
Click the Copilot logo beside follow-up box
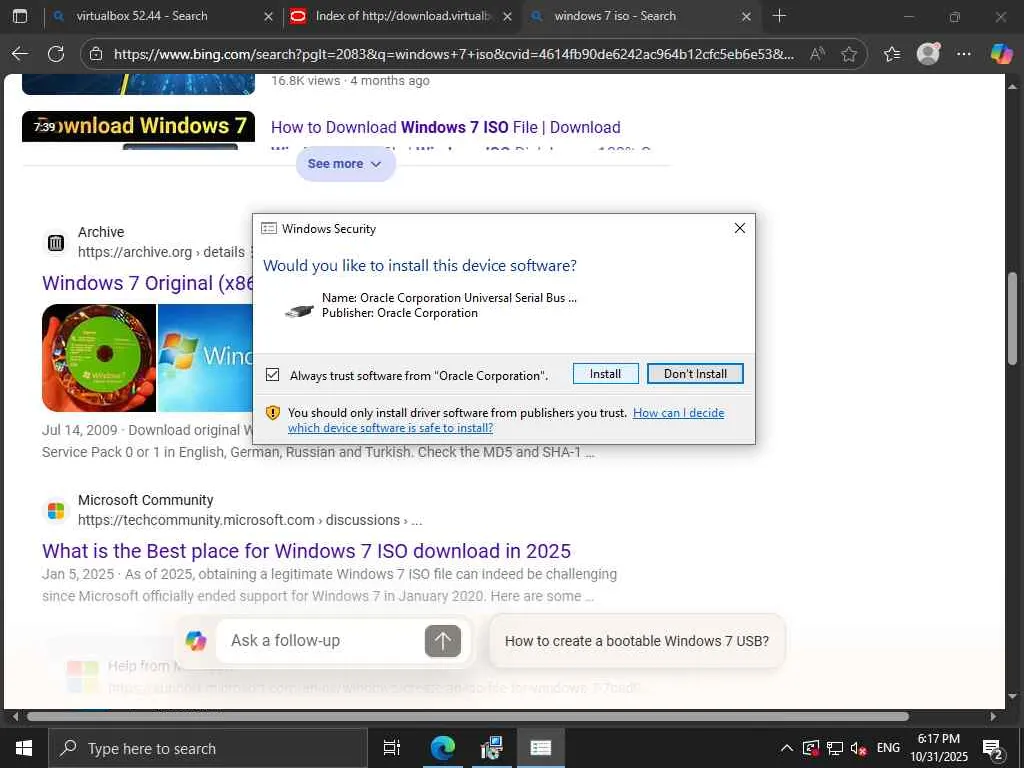pos(196,641)
